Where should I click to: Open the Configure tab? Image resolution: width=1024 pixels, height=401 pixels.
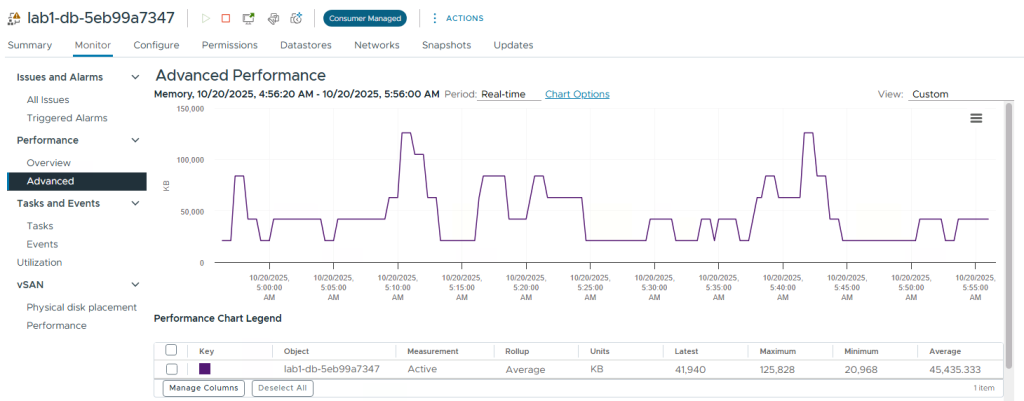[156, 45]
